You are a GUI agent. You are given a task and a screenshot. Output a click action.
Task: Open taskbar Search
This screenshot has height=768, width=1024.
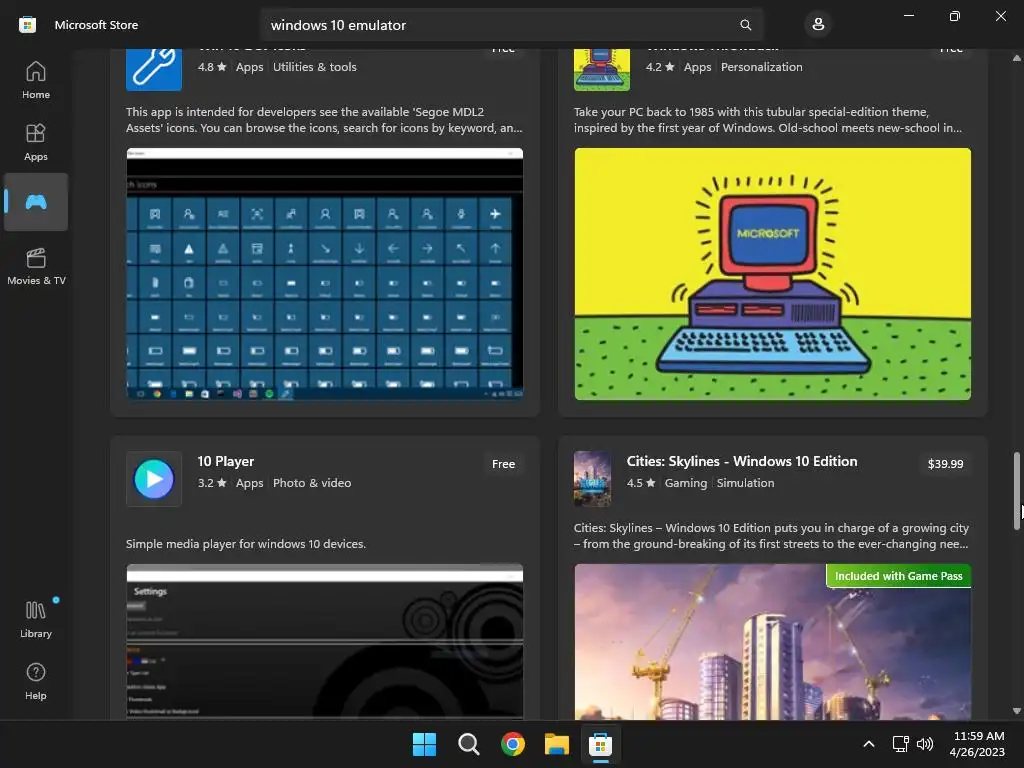pyautogui.click(x=468, y=744)
